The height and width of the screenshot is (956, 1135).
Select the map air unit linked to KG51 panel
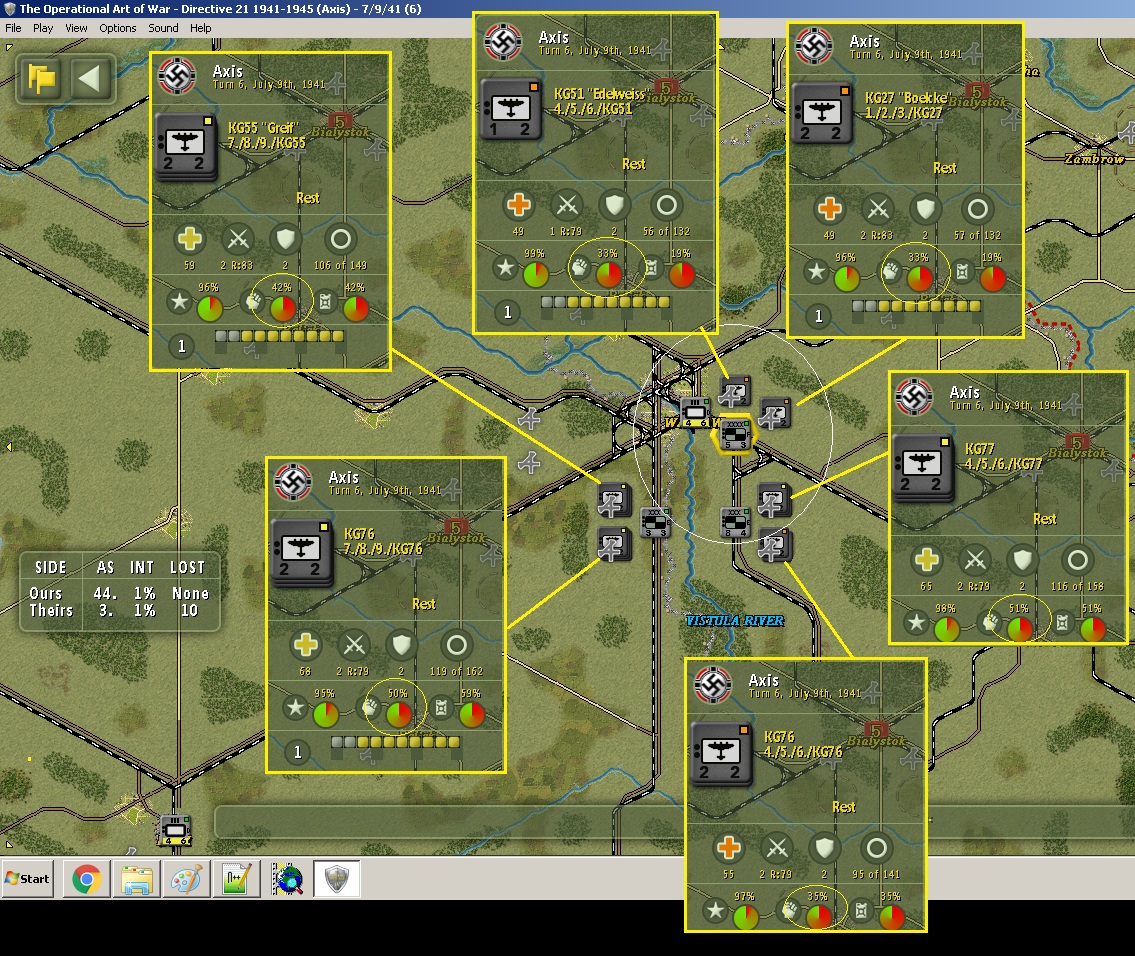click(734, 392)
